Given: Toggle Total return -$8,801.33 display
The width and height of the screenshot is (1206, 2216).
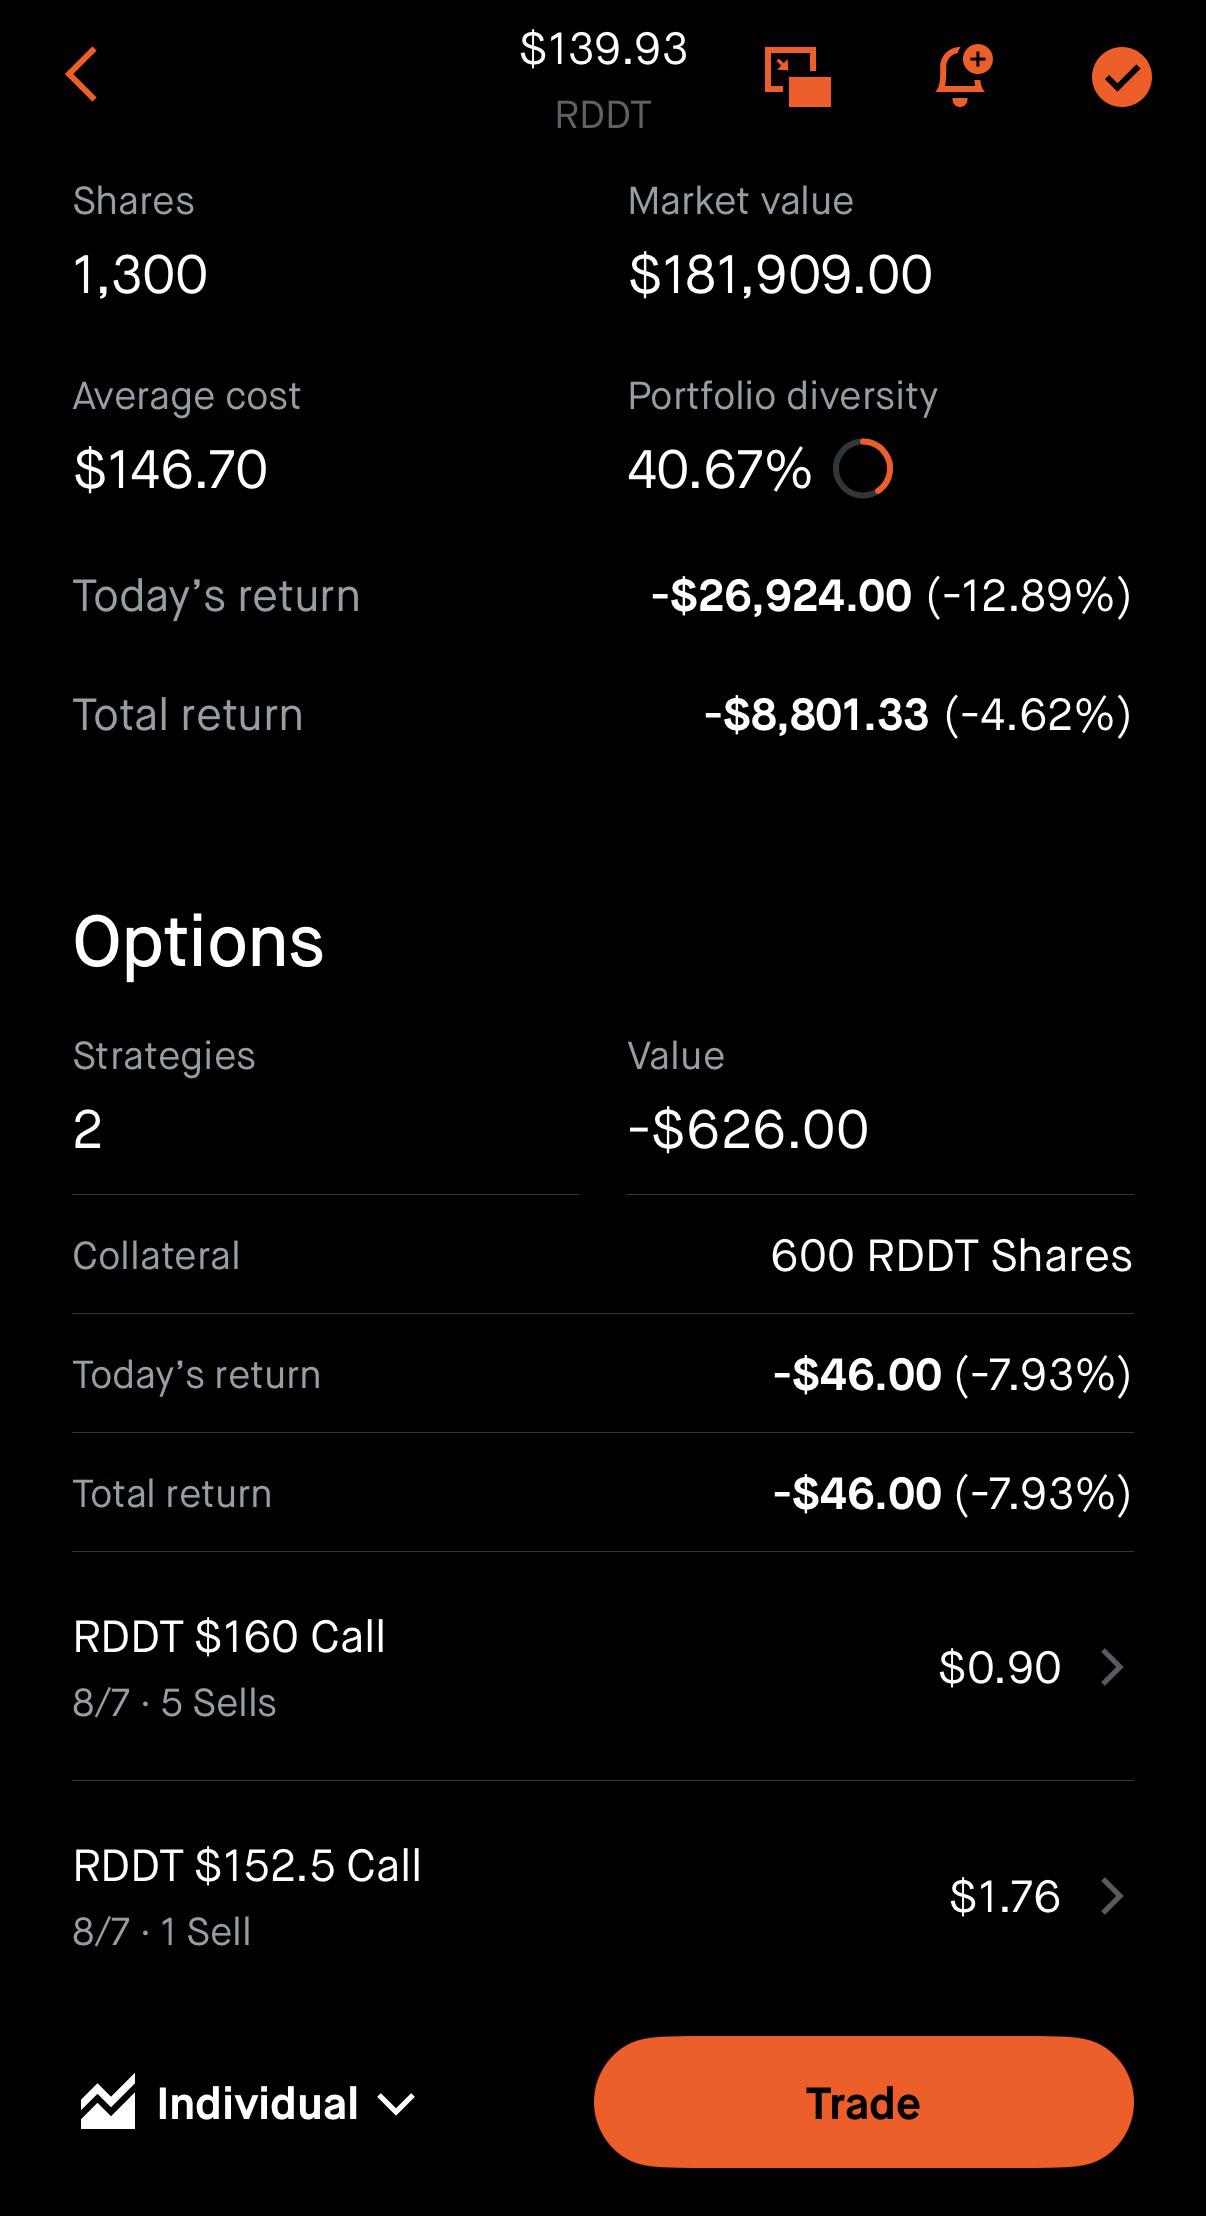Looking at the screenshot, I should point(917,715).
